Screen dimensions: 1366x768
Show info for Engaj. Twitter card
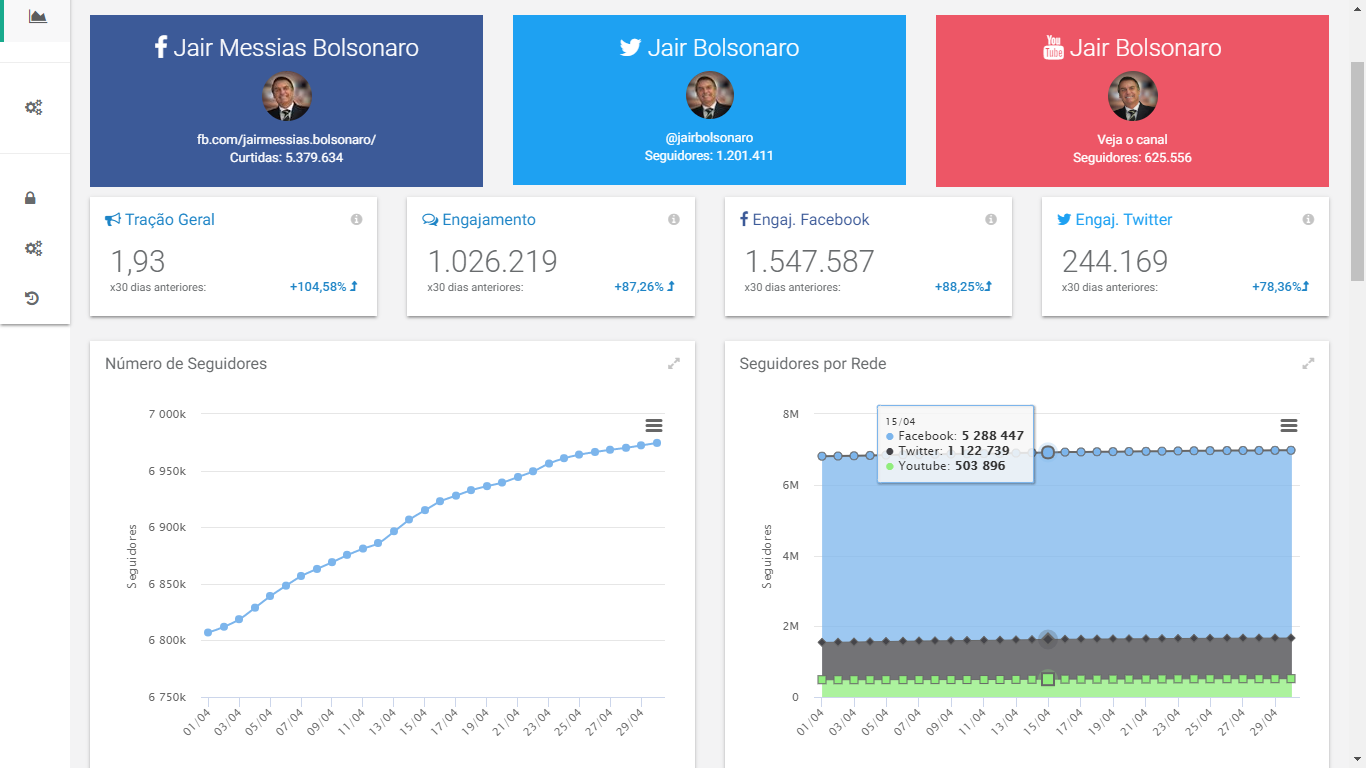tap(1308, 220)
